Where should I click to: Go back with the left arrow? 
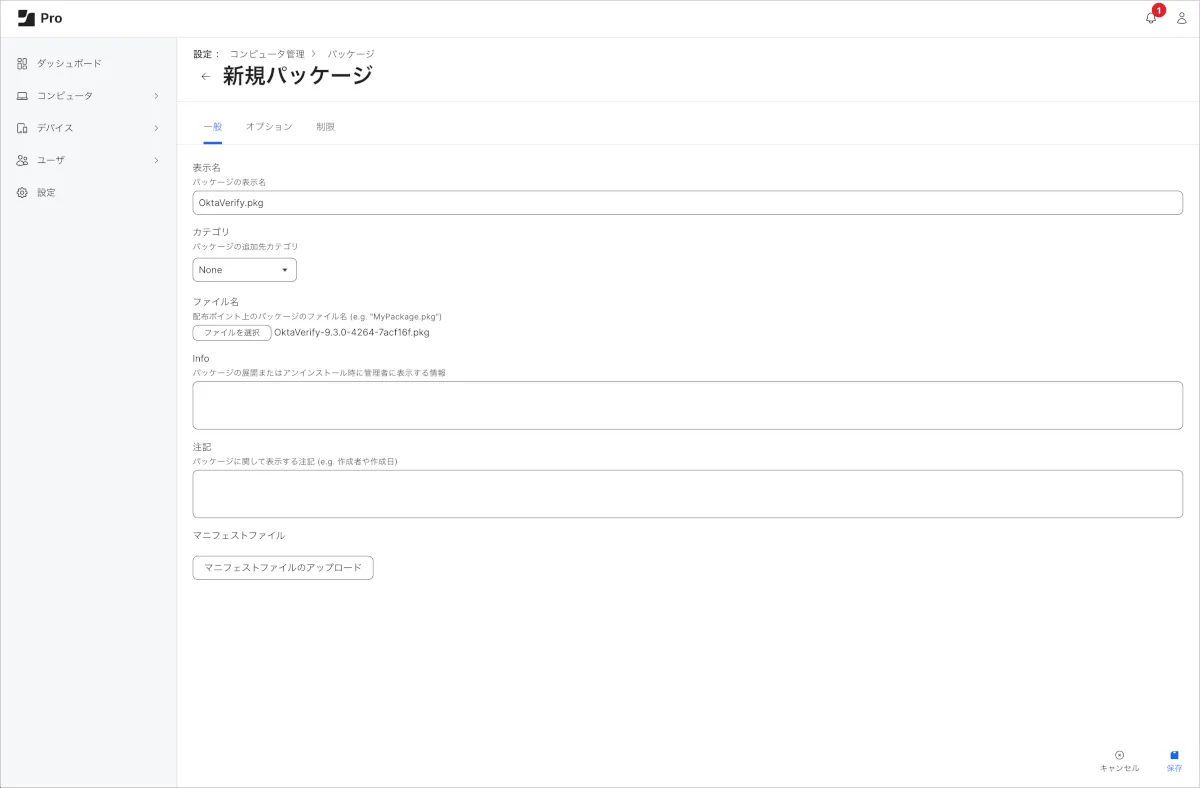[x=206, y=76]
